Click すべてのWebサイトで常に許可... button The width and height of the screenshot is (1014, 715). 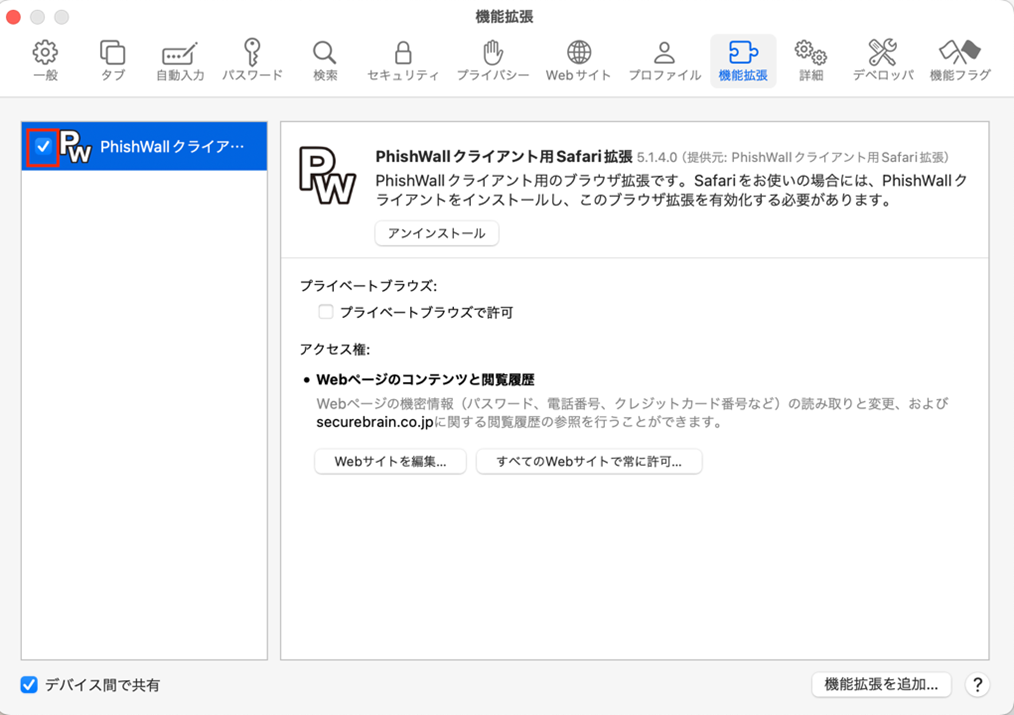pos(588,462)
